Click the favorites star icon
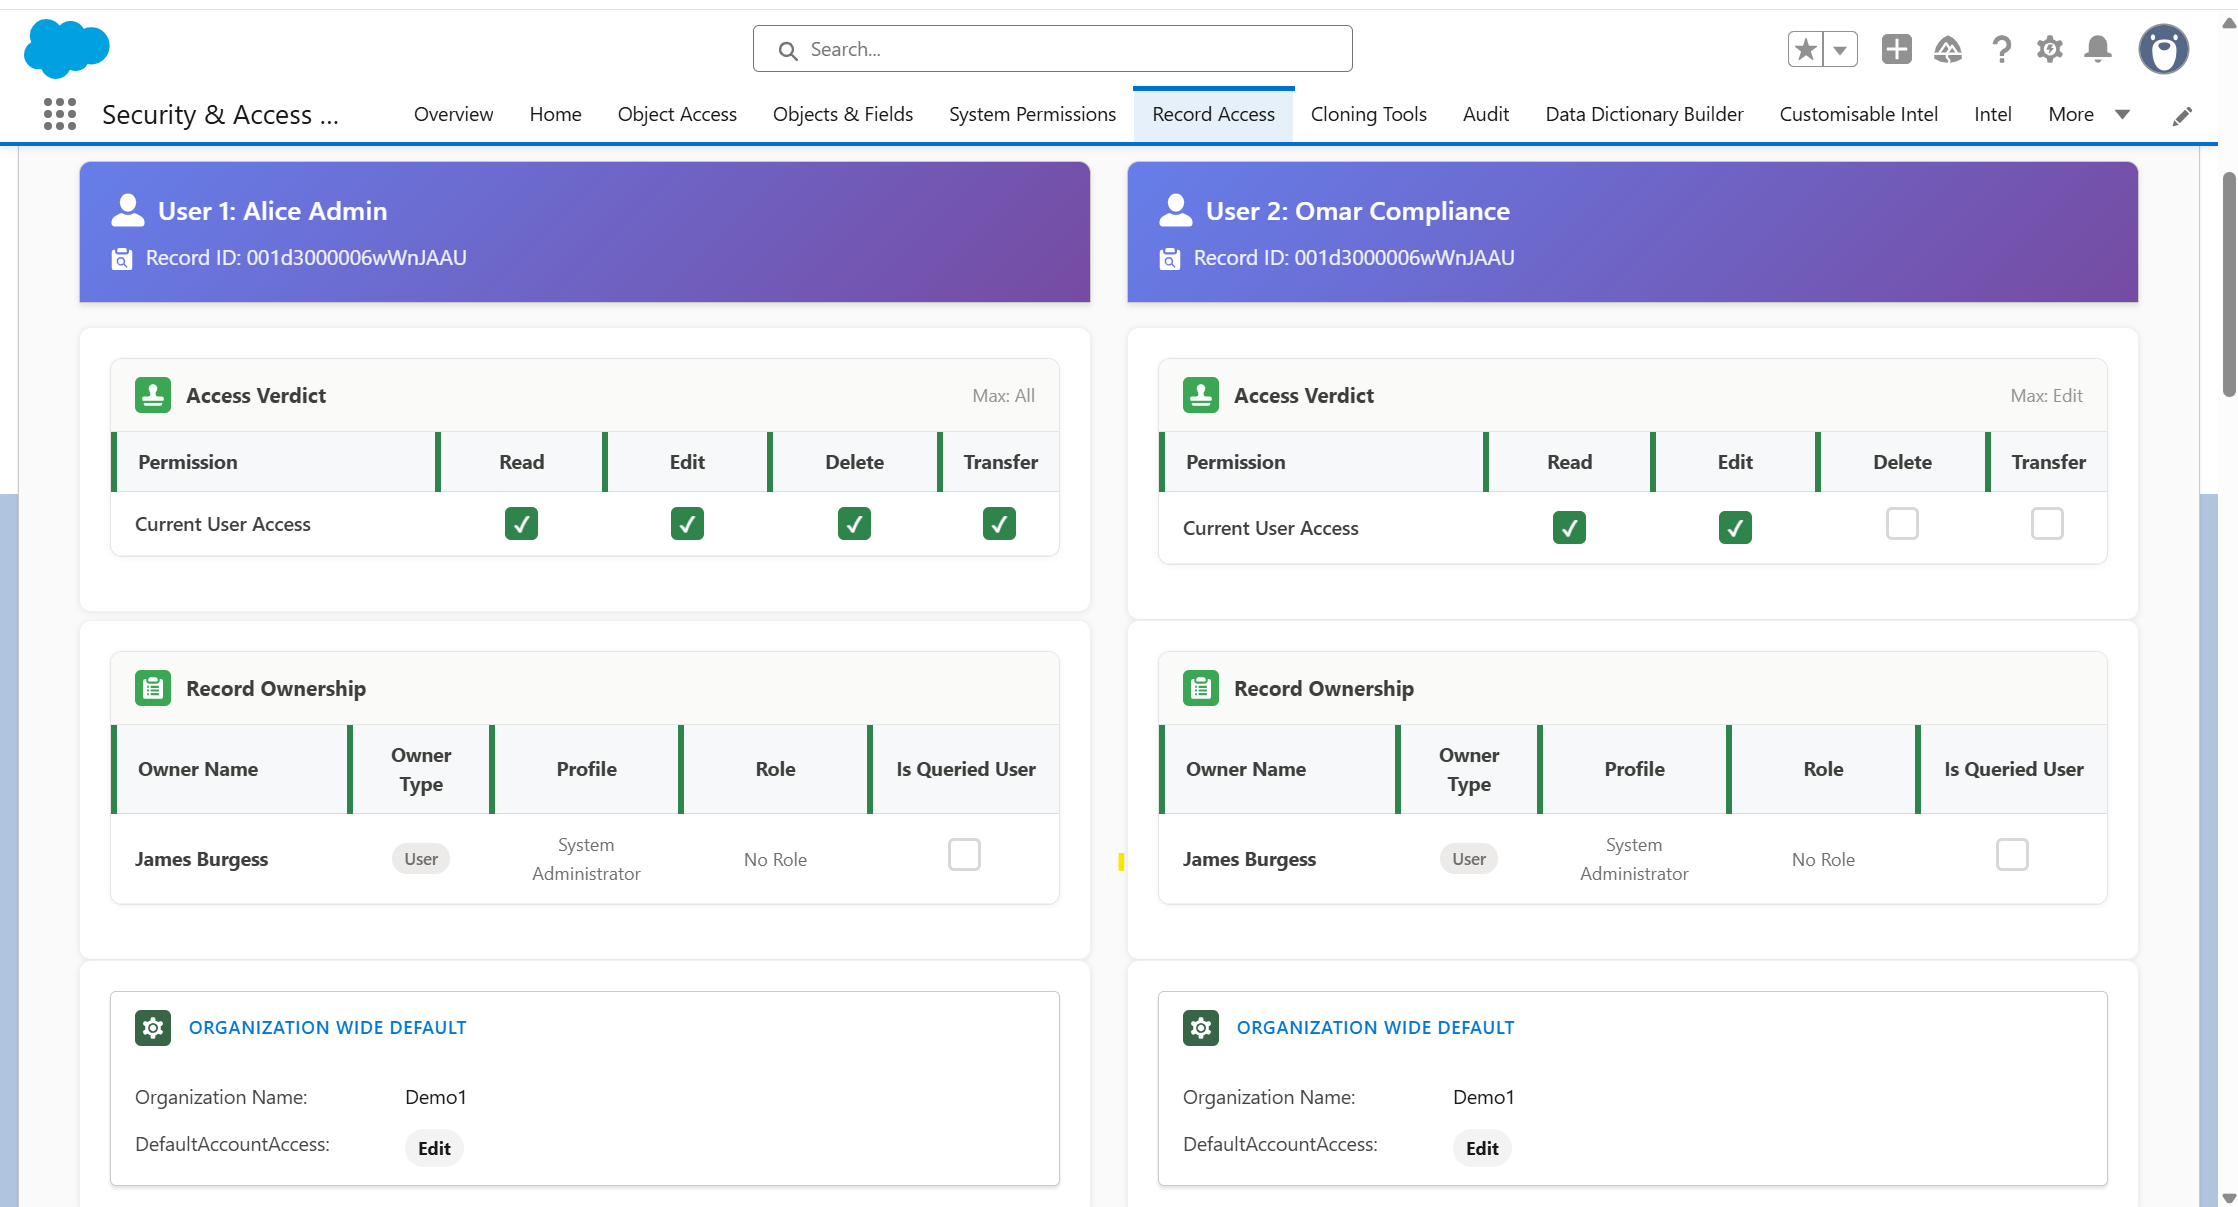Image resolution: width=2238 pixels, height=1207 pixels. click(x=1805, y=49)
